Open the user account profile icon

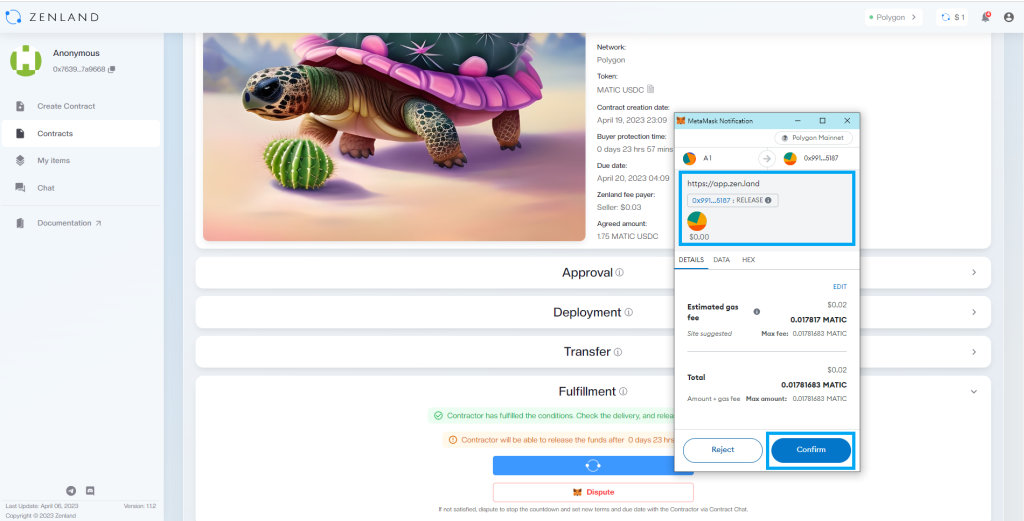1008,18
